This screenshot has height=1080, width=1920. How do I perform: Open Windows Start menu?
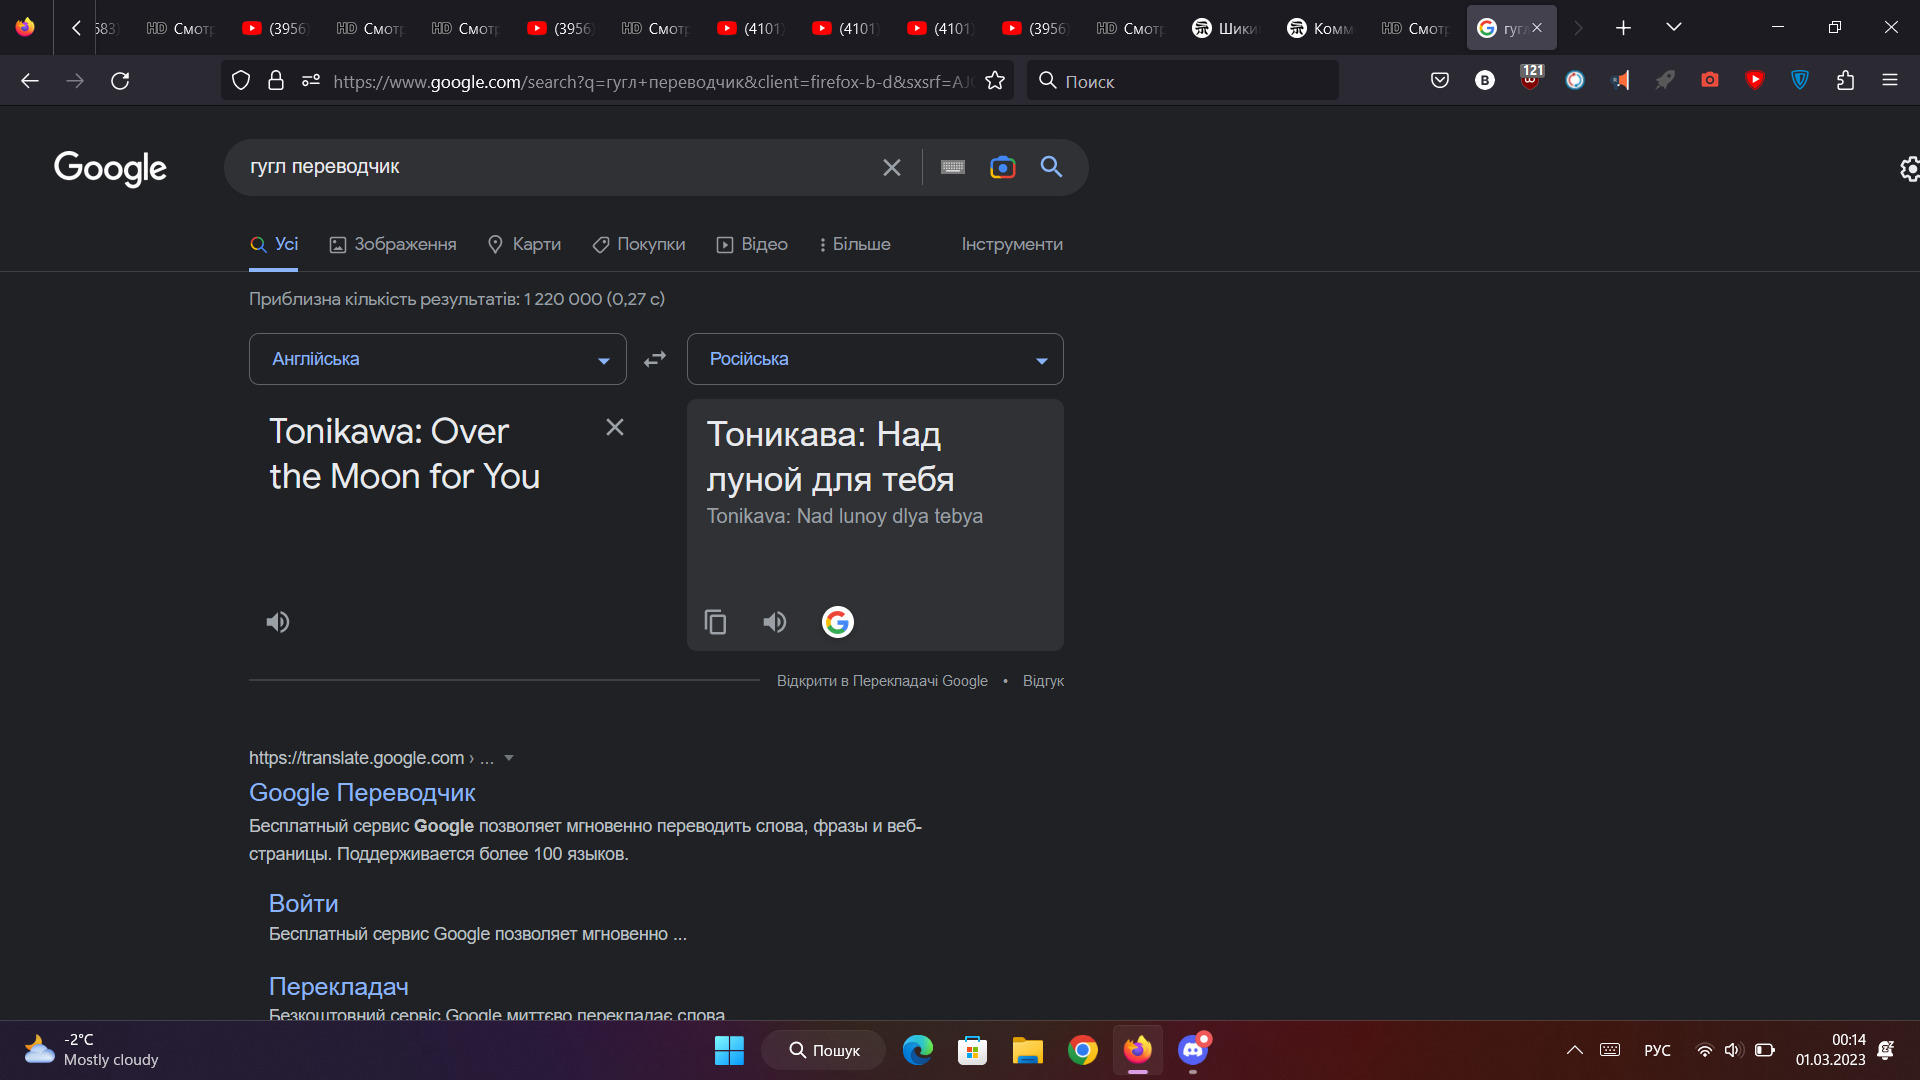pos(729,1050)
